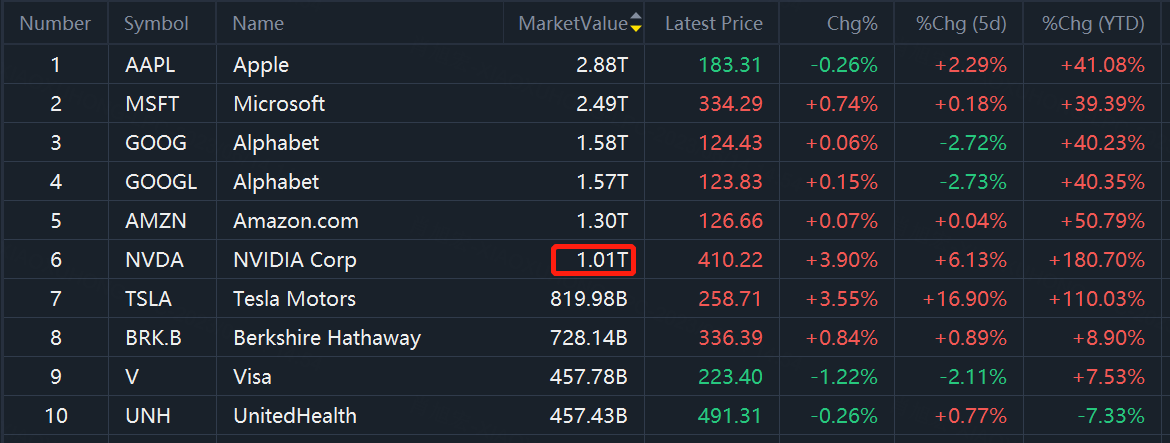Screen dimensions: 1170x443
Task: Open the Apple name cell
Action: pyautogui.click(x=261, y=65)
